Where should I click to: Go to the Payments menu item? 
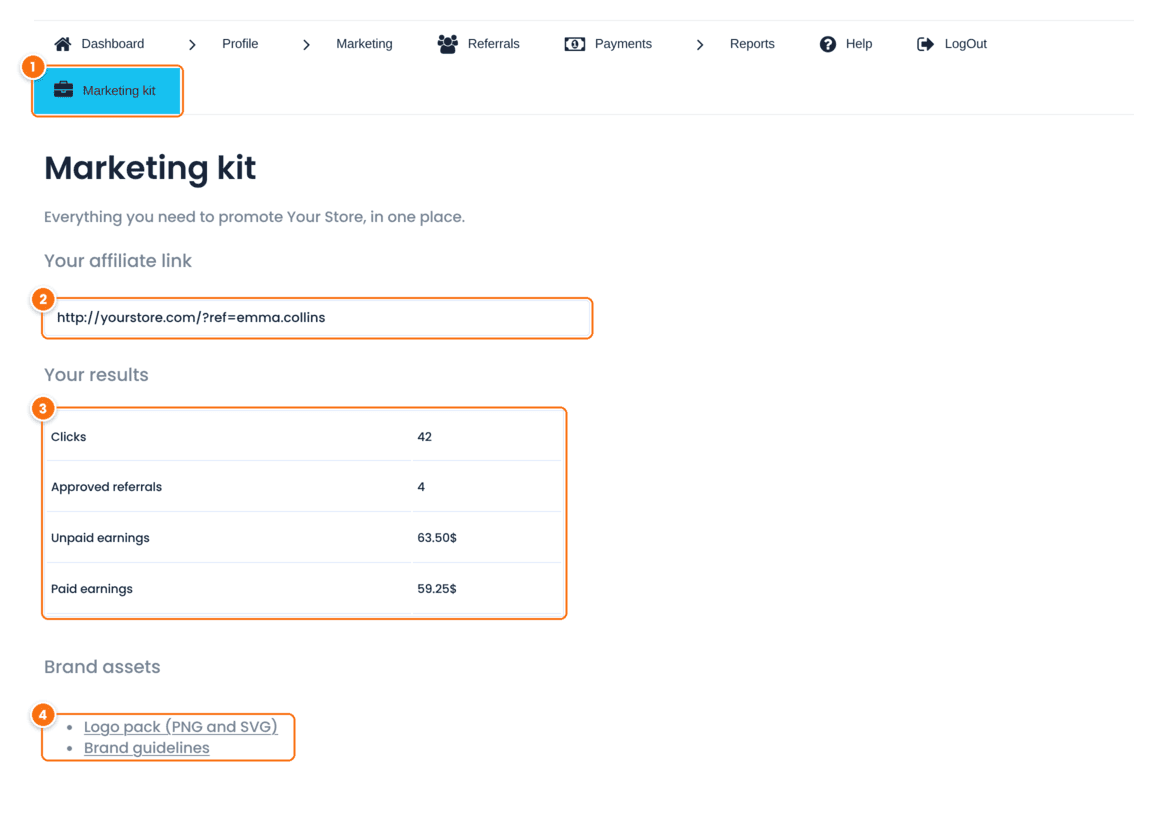[623, 44]
